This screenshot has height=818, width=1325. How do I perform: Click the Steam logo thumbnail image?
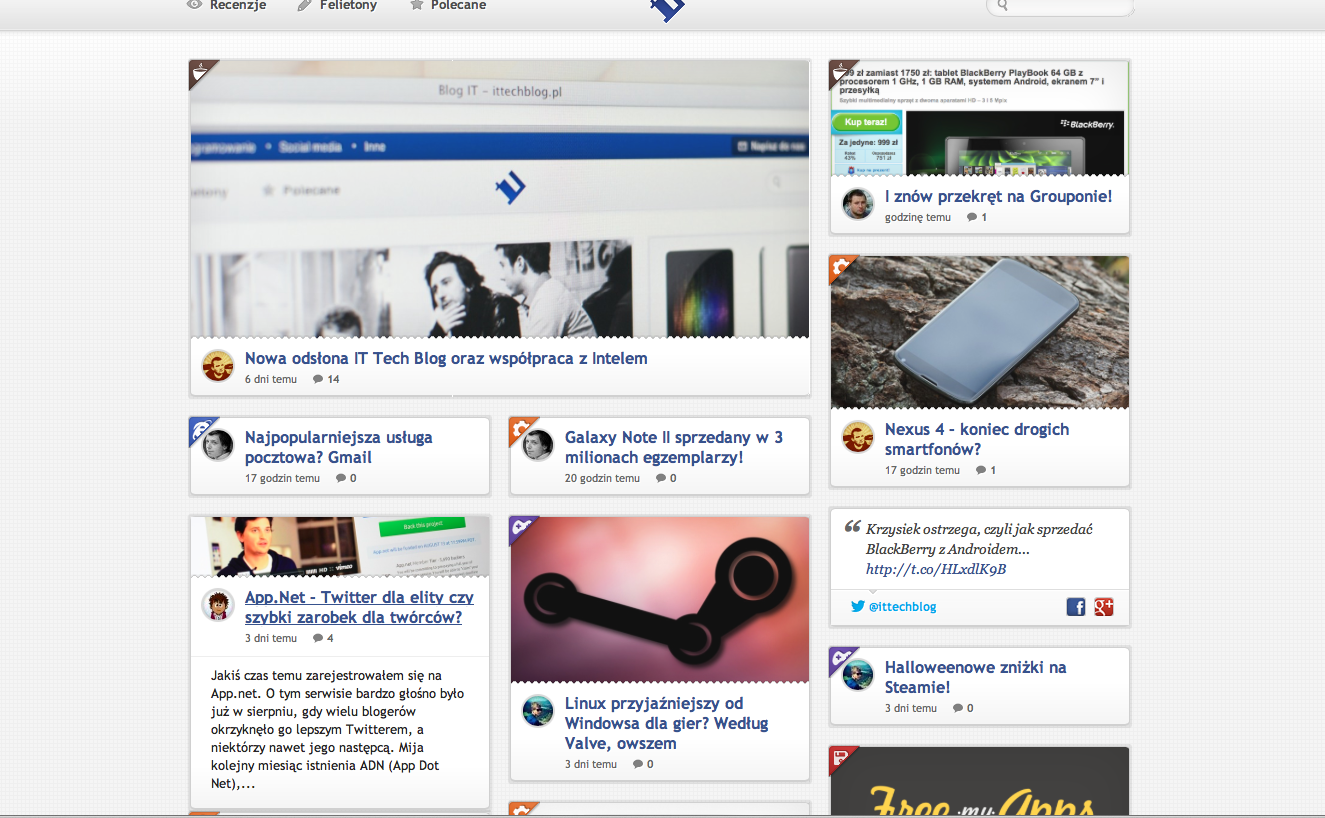coord(660,599)
